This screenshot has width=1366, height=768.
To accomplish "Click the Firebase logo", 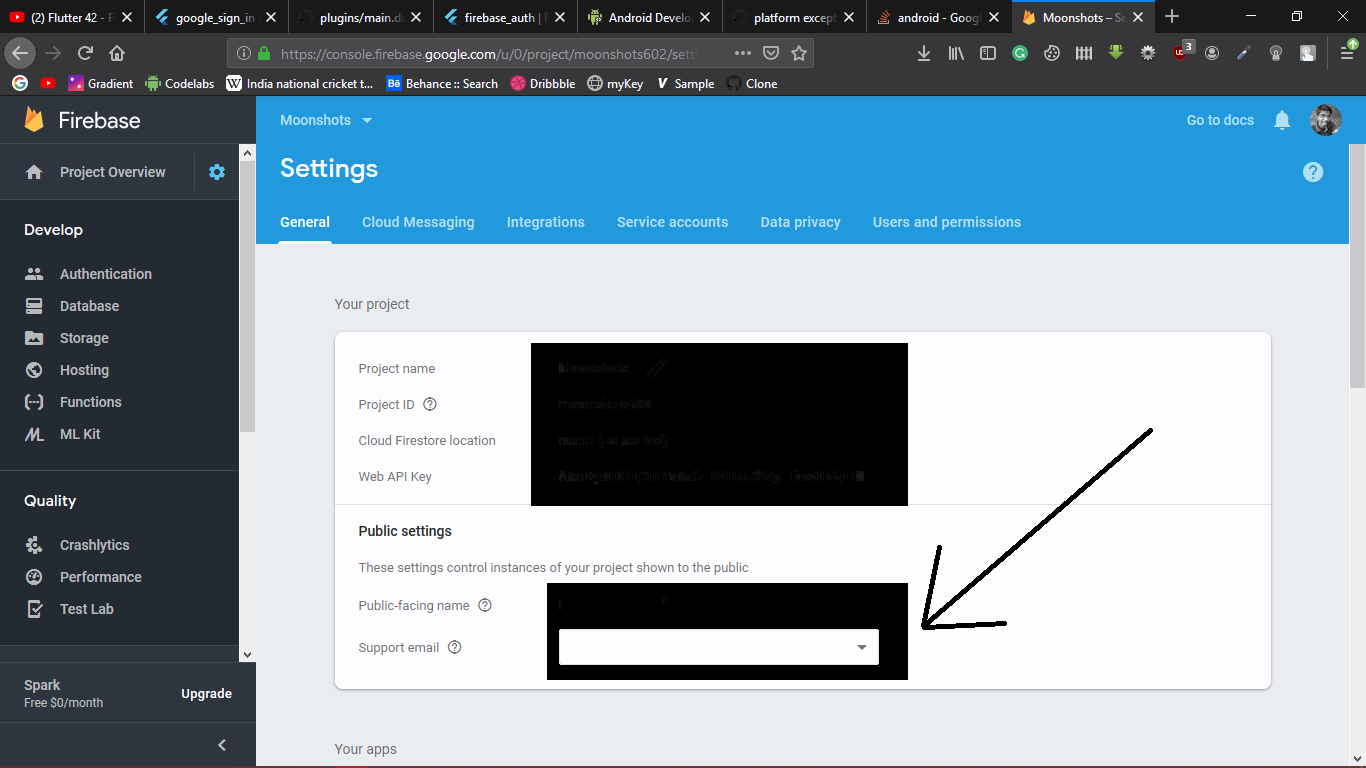I will click(83, 120).
